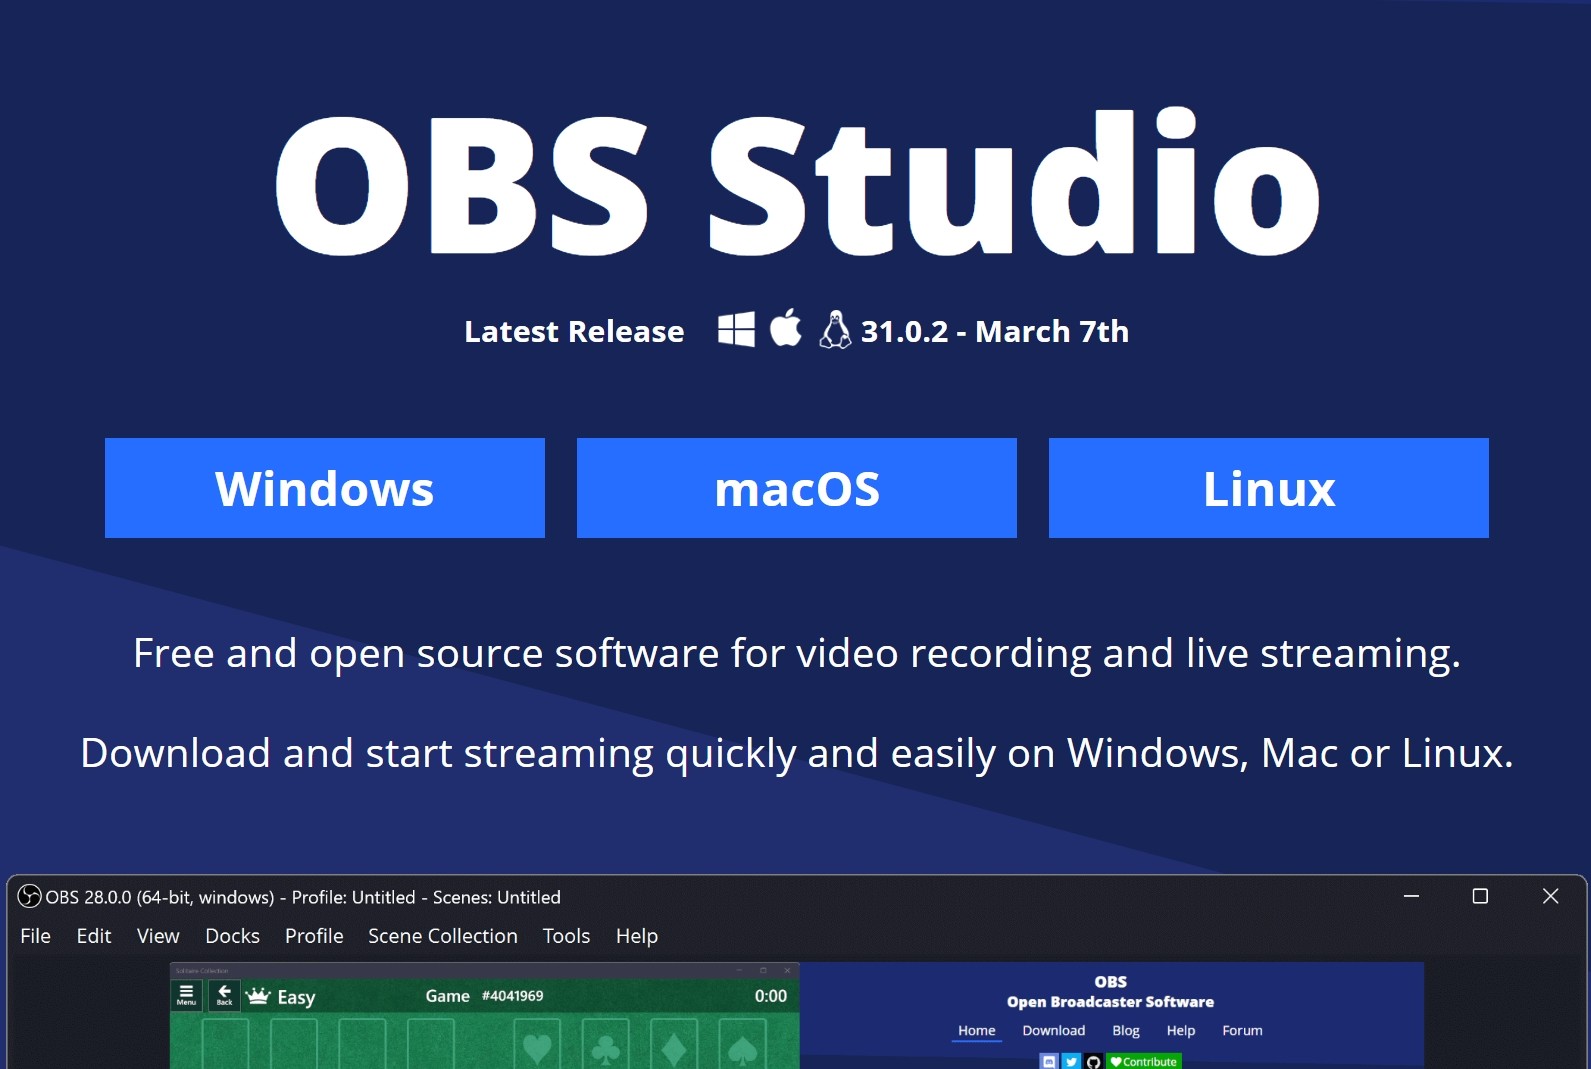1591x1069 pixels.
Task: Click the Apple logo beside Latest Release
Action: 786,328
